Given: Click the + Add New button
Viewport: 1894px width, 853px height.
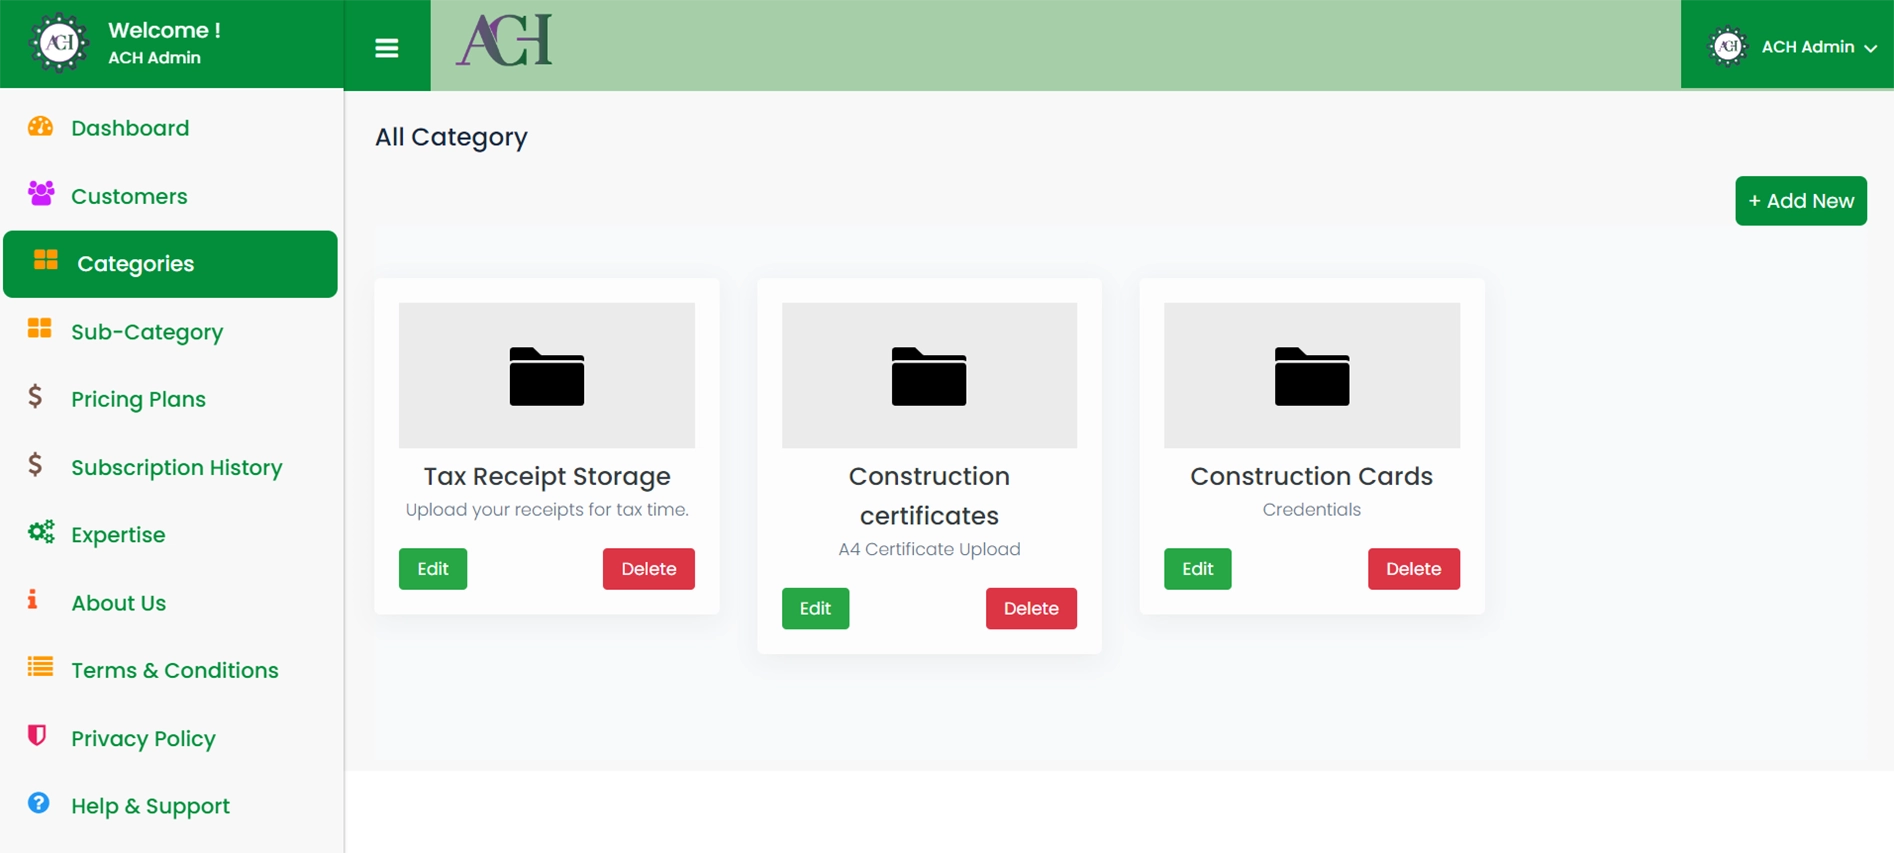Looking at the screenshot, I should click(1801, 201).
